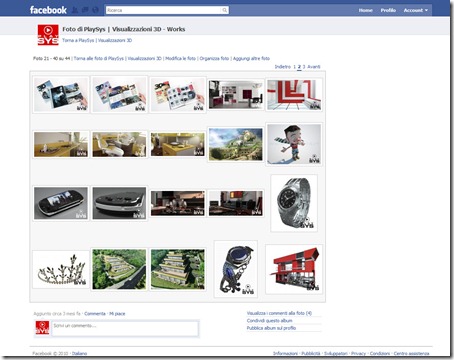Open cartoon boy character thumbnail

point(294,144)
